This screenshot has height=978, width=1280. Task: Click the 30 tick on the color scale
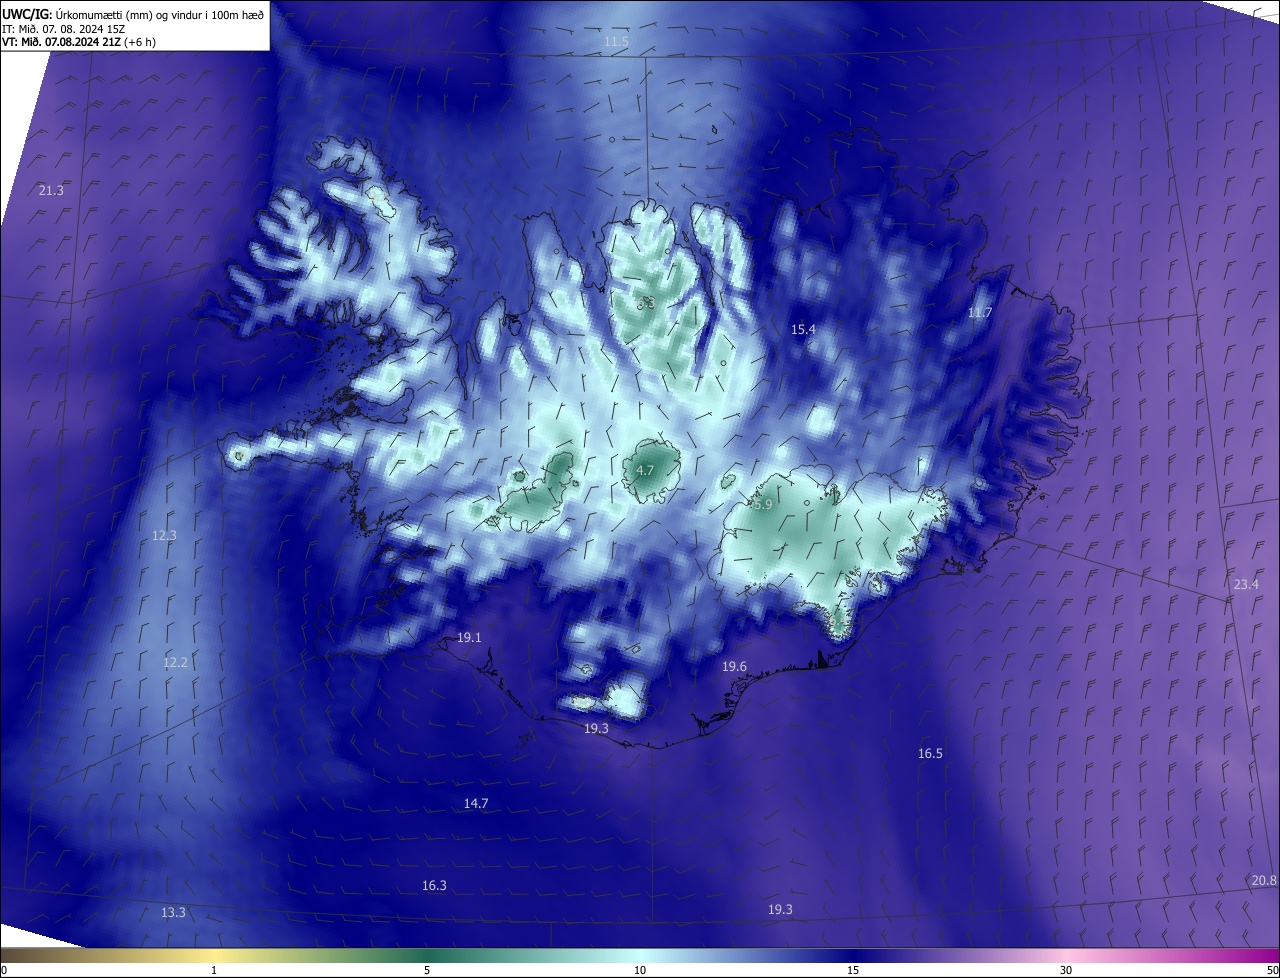coord(1066,970)
